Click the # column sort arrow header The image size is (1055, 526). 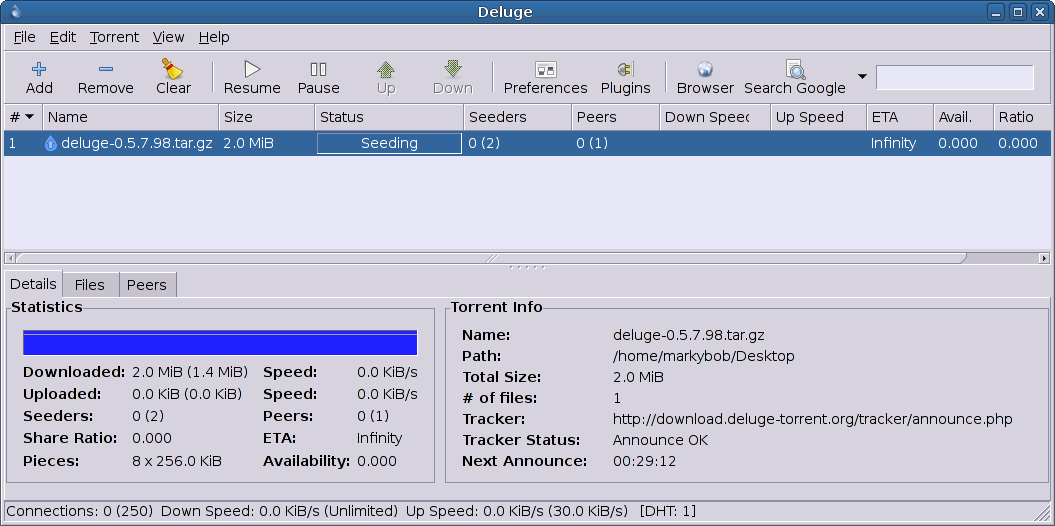click(22, 117)
